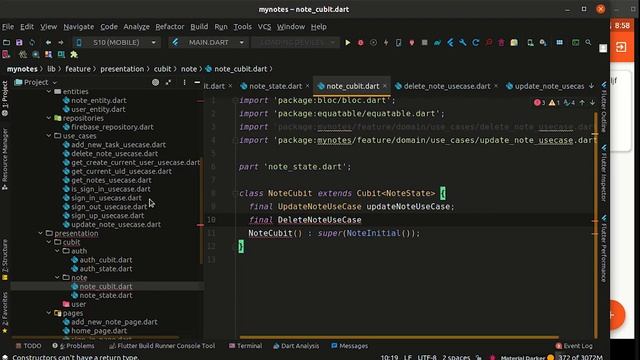Collapse the entities folder
This screenshot has width=640, height=360.
tap(49, 91)
